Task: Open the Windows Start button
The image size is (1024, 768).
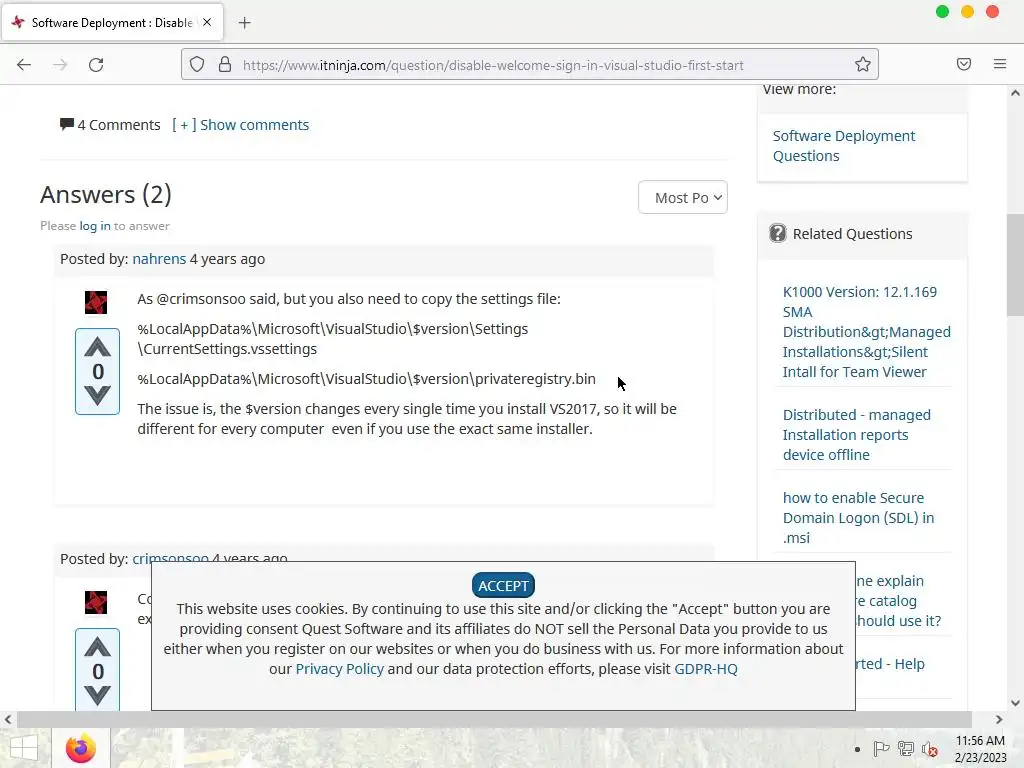Action: [24, 748]
